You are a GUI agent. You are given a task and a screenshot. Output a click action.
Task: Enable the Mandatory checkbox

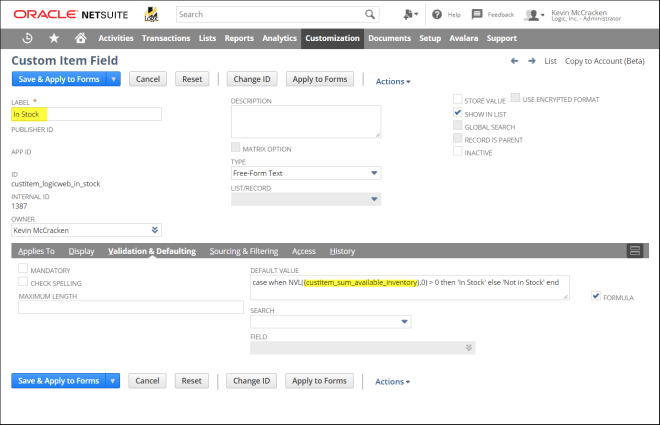[x=23, y=268]
